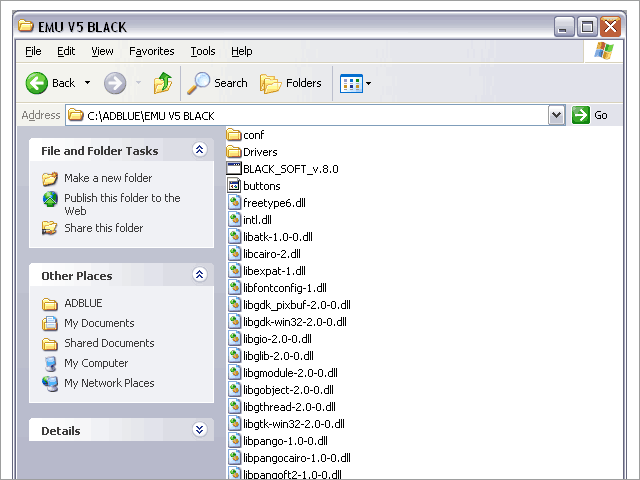Open the Favorites menu
Image resolution: width=640 pixels, height=480 pixels.
[151, 51]
